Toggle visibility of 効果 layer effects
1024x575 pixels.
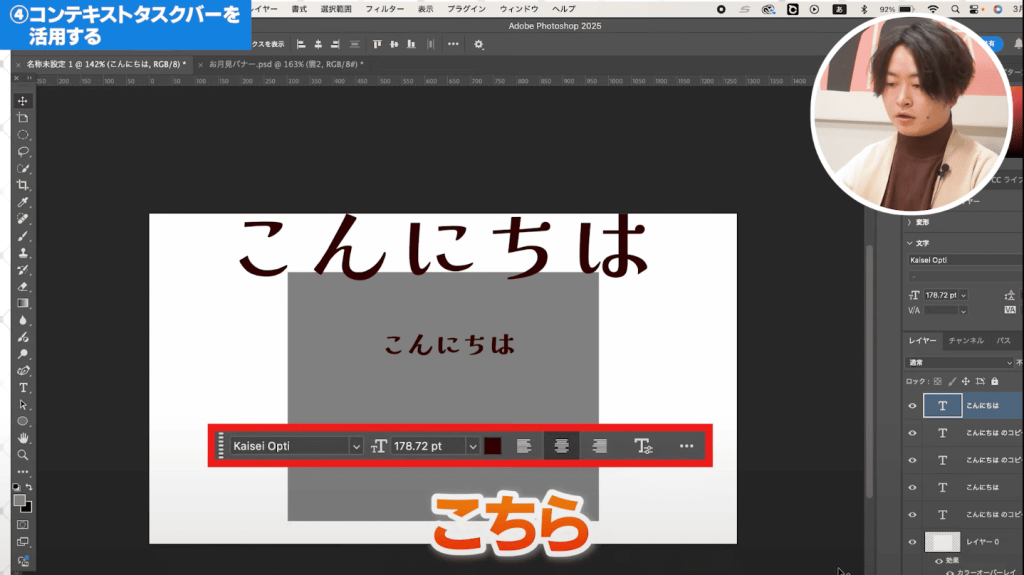click(939, 561)
